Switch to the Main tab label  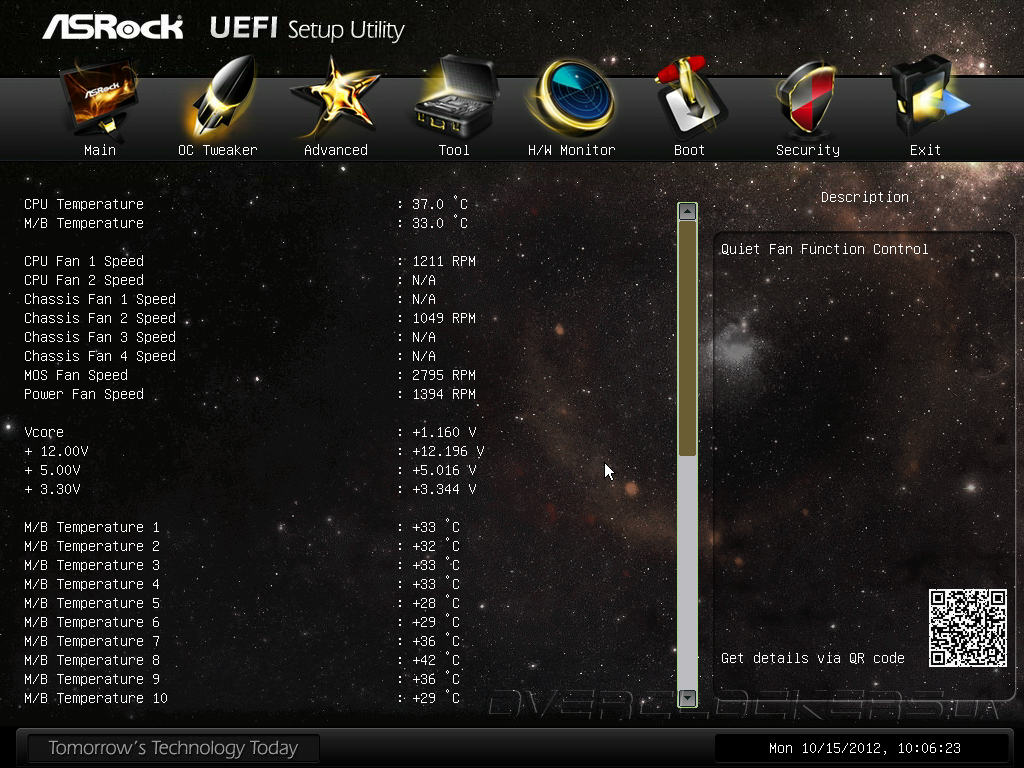(100, 150)
